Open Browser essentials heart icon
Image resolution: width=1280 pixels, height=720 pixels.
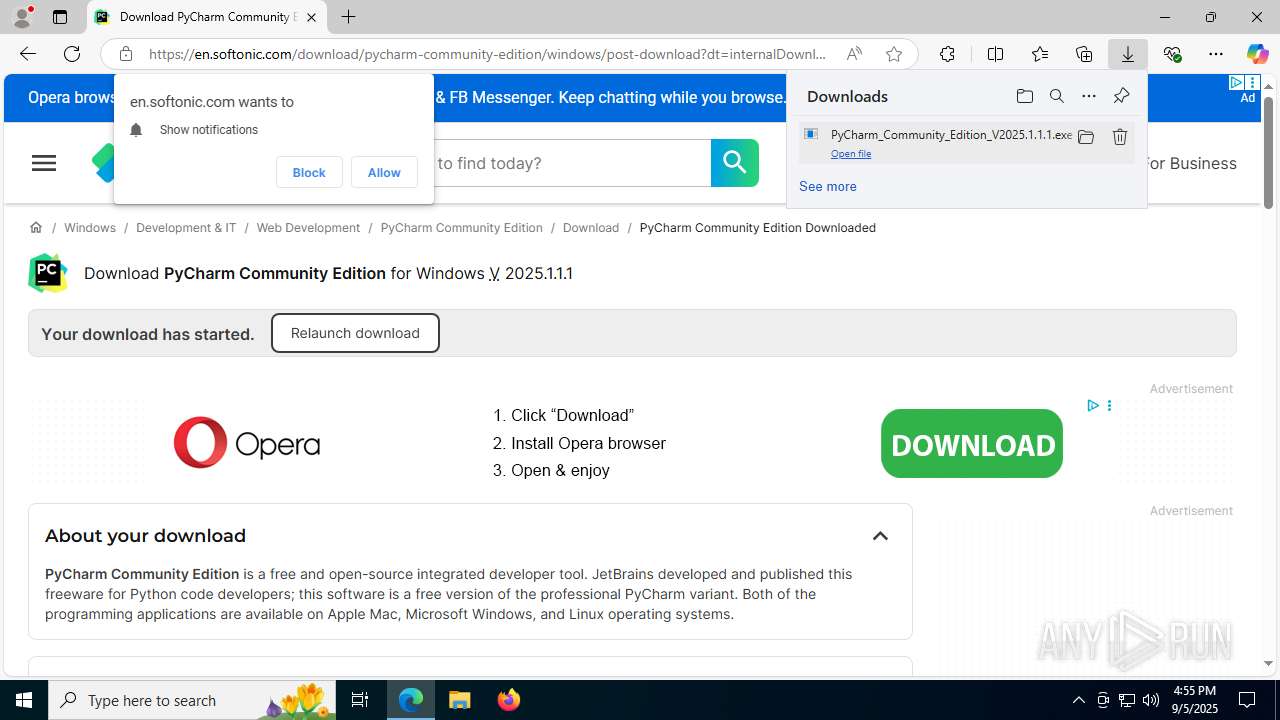(x=1172, y=54)
